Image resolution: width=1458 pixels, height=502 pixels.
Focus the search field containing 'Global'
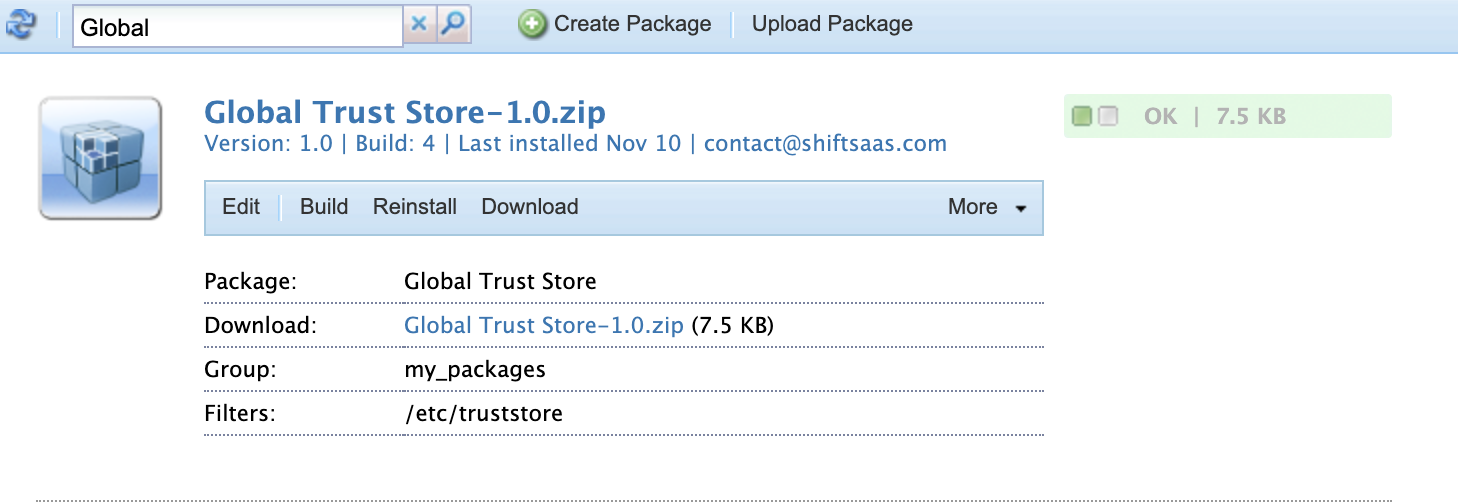pyautogui.click(x=237, y=27)
